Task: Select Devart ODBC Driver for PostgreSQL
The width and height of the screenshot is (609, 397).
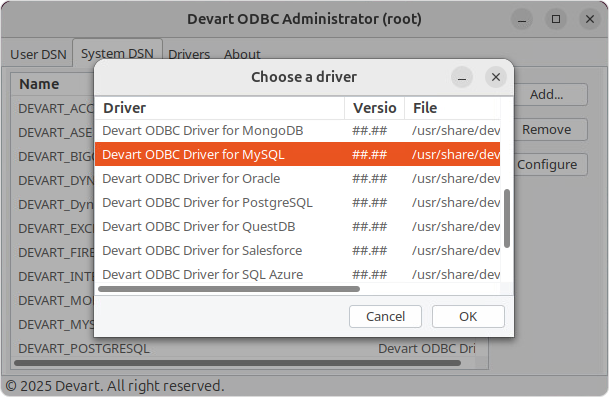Action: (298, 202)
